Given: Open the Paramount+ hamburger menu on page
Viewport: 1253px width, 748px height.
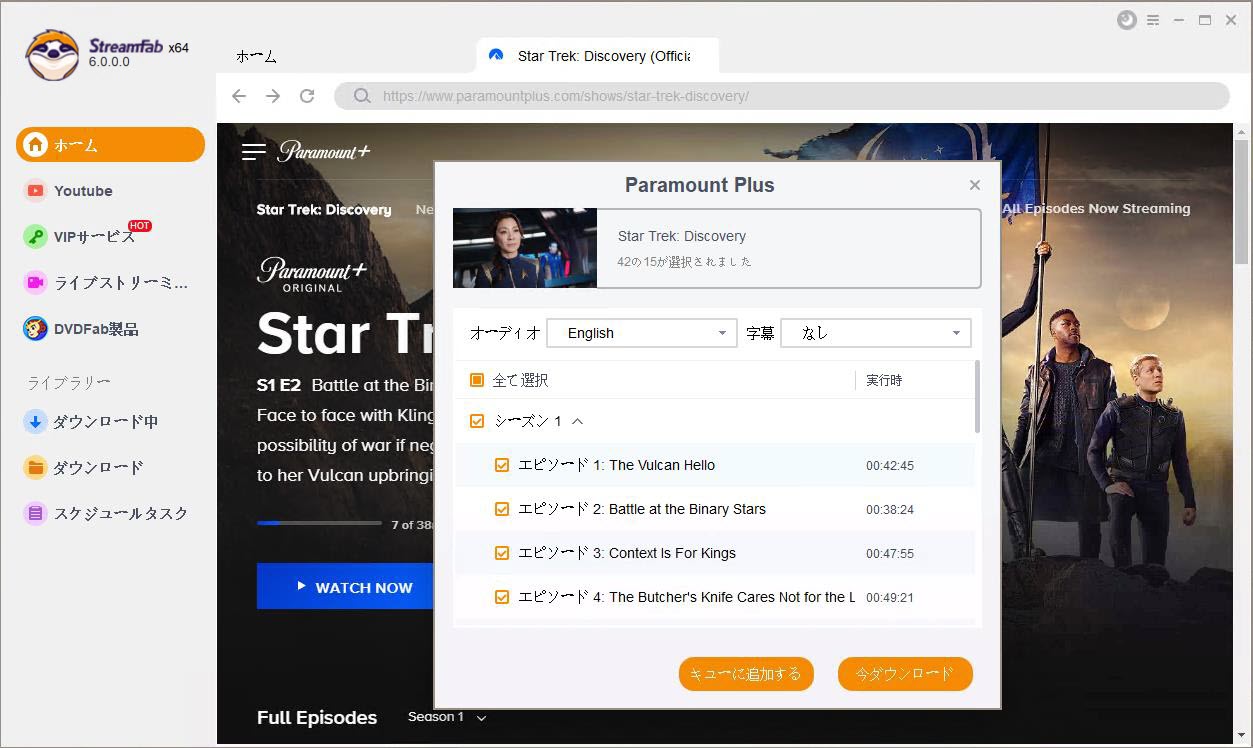Looking at the screenshot, I should pyautogui.click(x=254, y=151).
